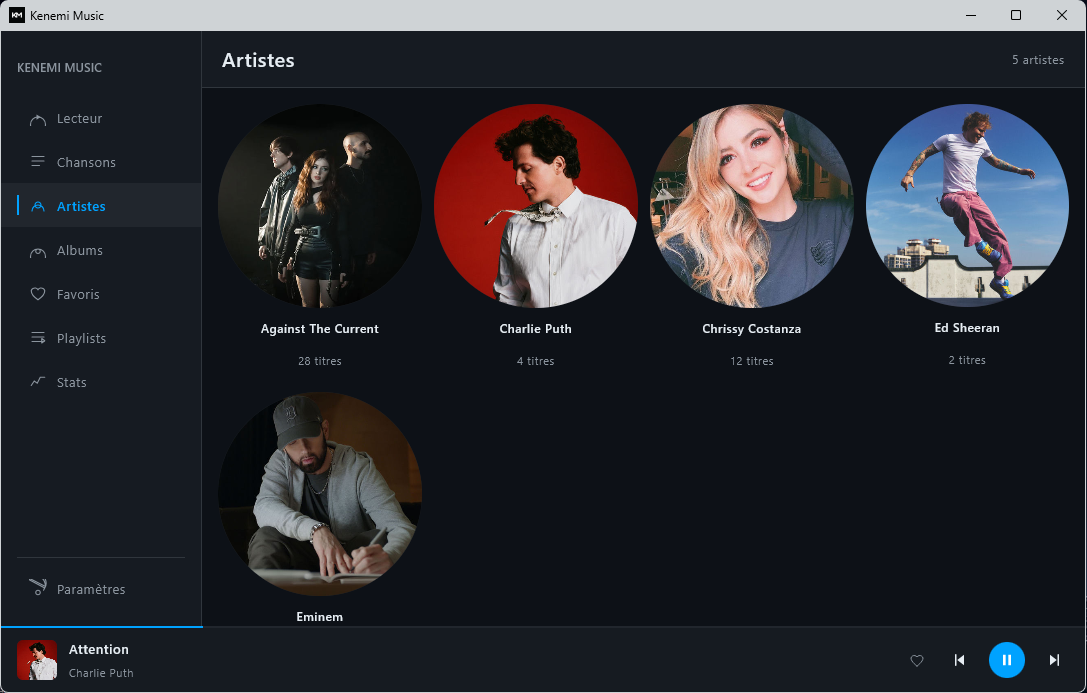
Task: Open the Chansons list icon
Action: coord(38,162)
